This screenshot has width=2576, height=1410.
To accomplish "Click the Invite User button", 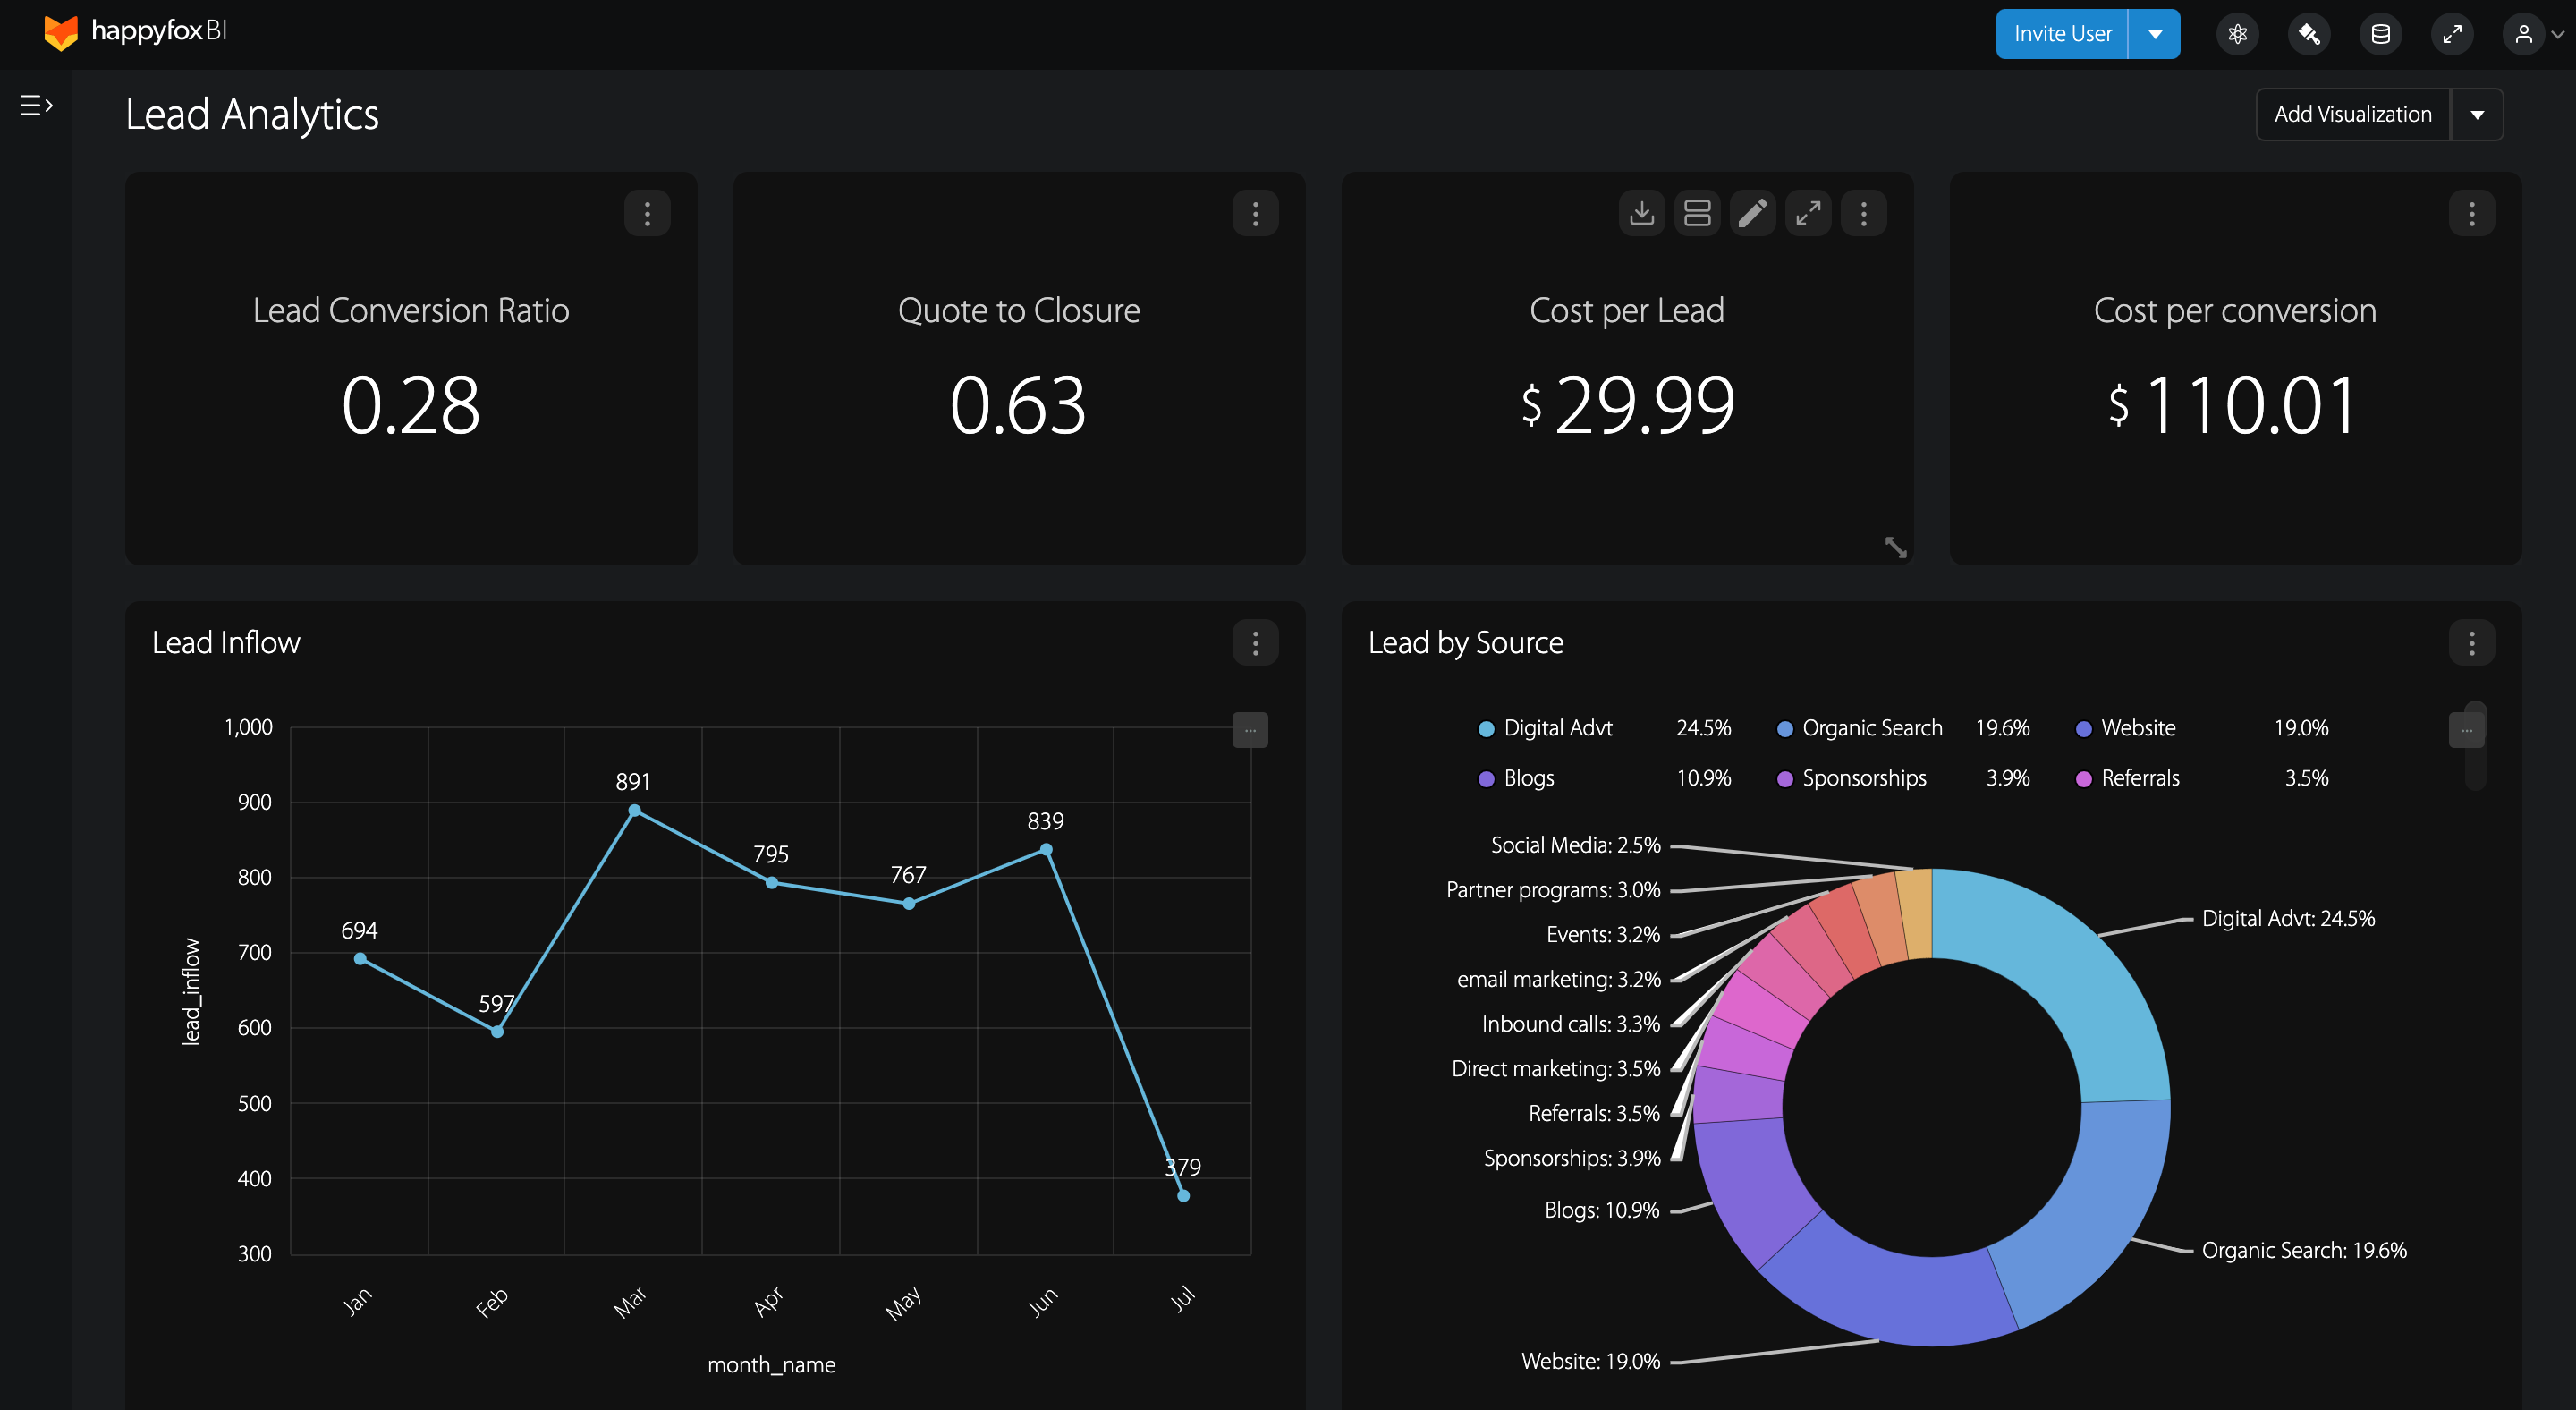I will pyautogui.click(x=2062, y=34).
